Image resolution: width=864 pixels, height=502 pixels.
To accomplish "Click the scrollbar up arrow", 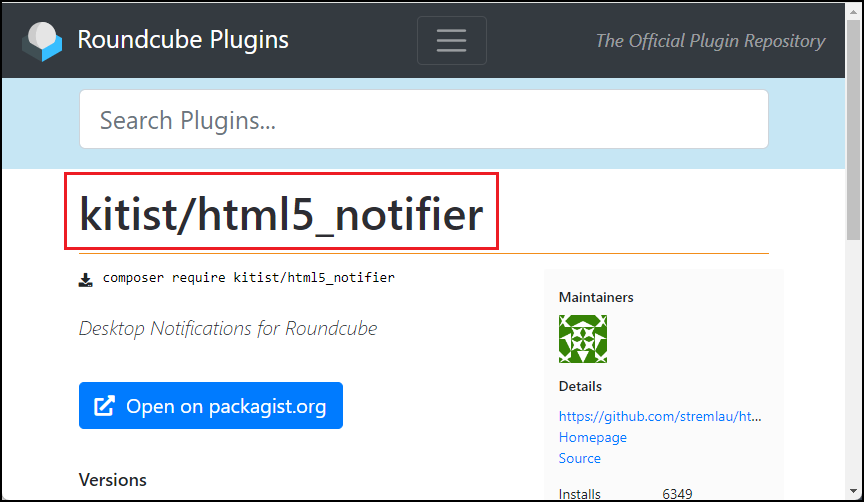I will click(854, 11).
